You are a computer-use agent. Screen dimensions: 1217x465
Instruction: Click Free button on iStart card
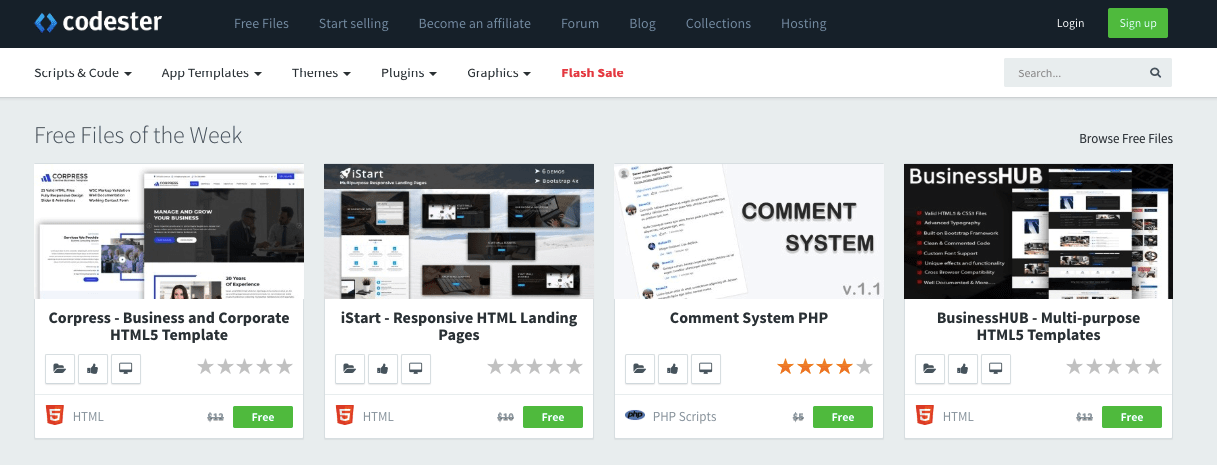(x=553, y=417)
